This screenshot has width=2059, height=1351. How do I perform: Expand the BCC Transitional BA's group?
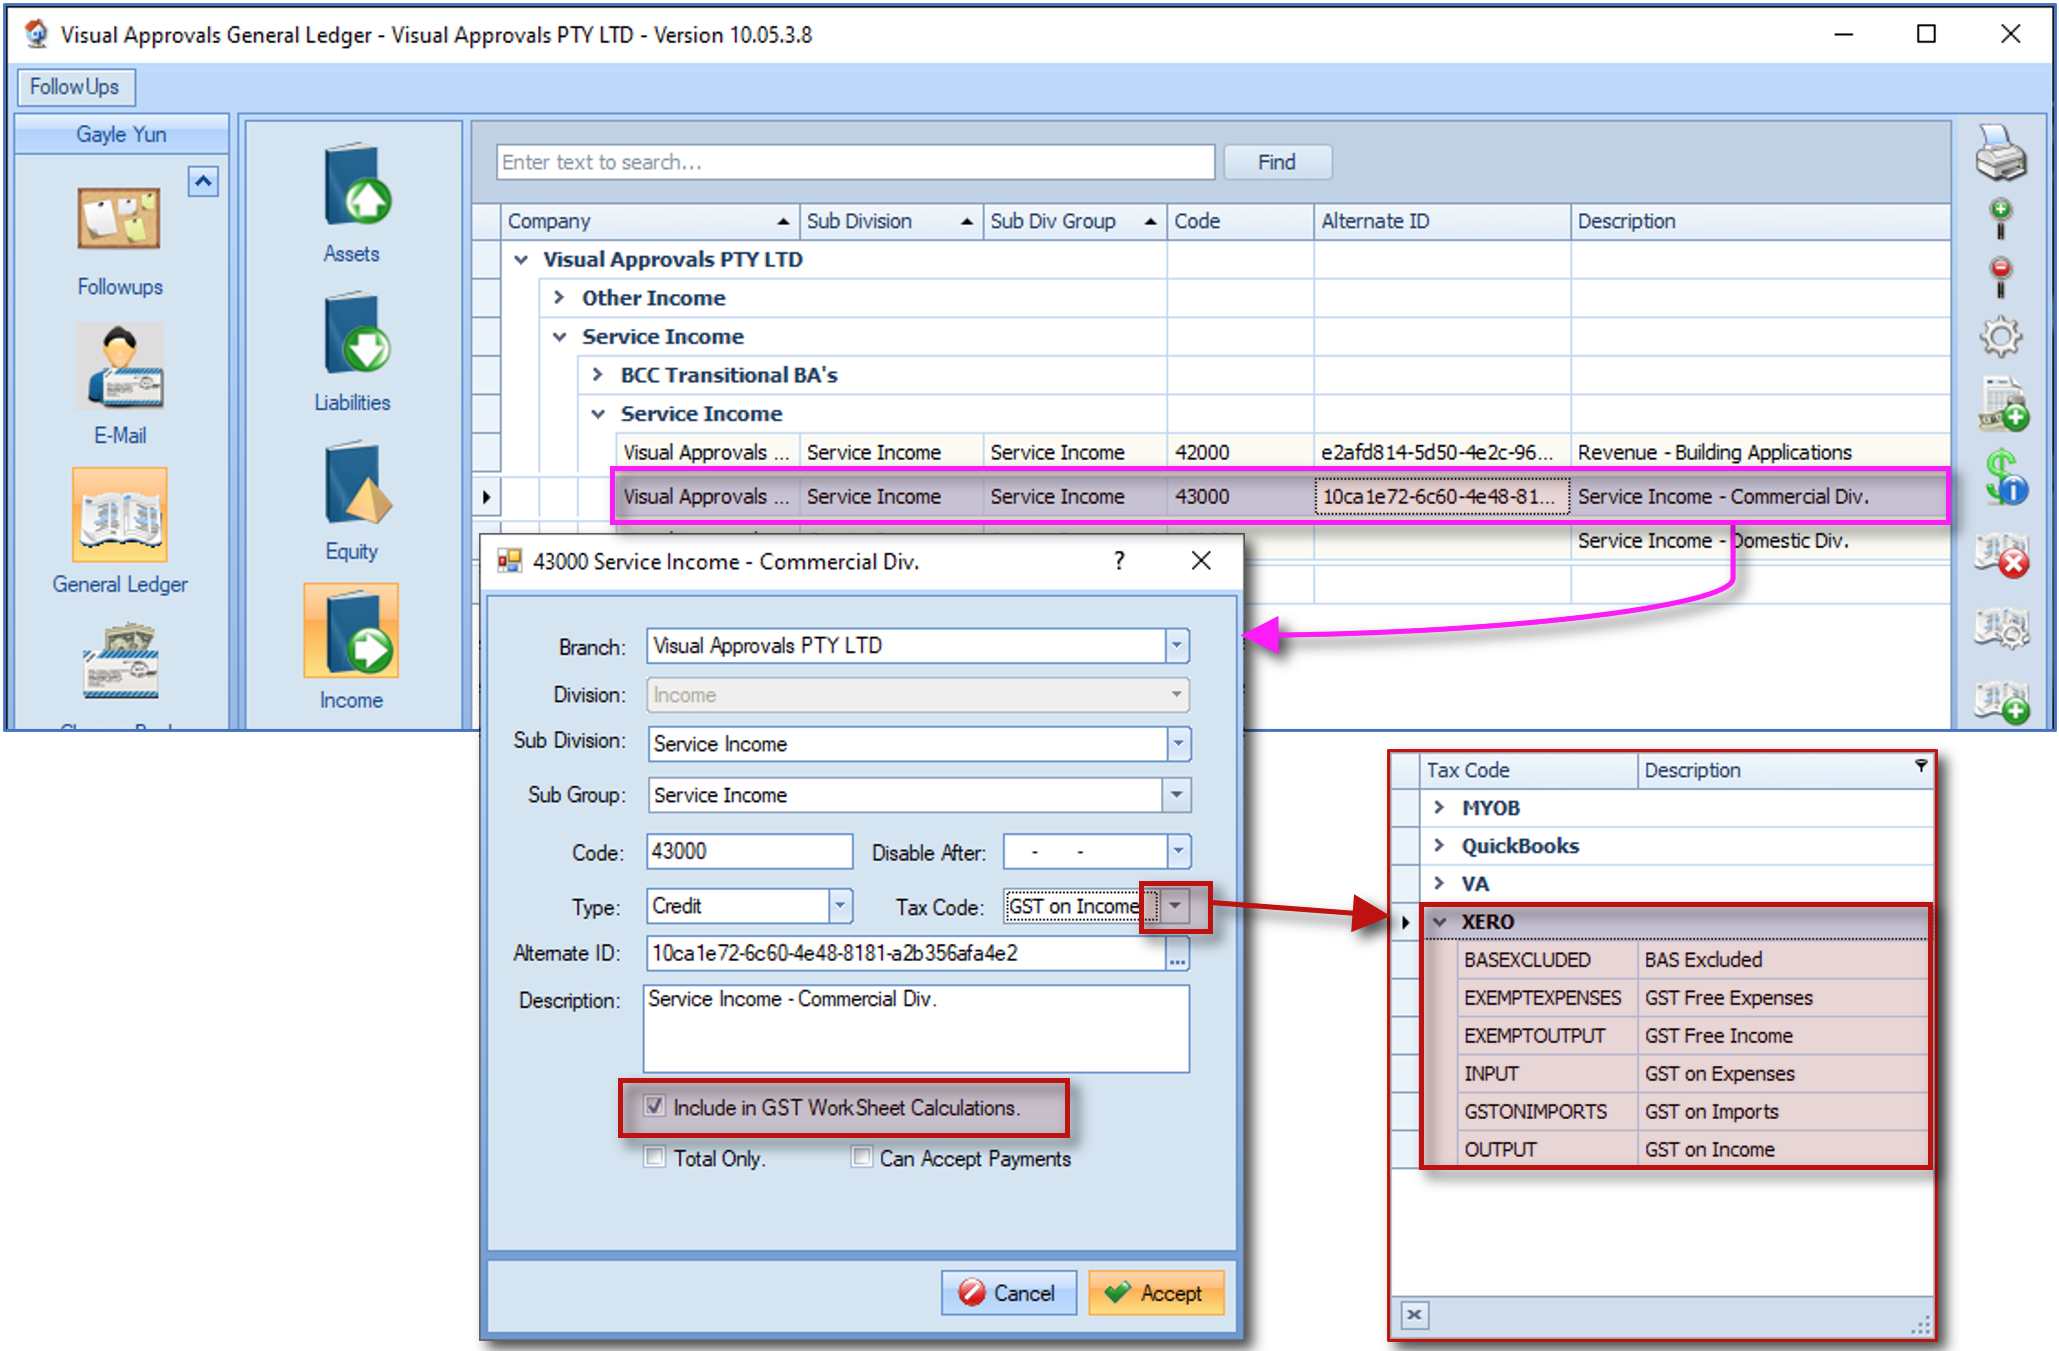[x=597, y=374]
